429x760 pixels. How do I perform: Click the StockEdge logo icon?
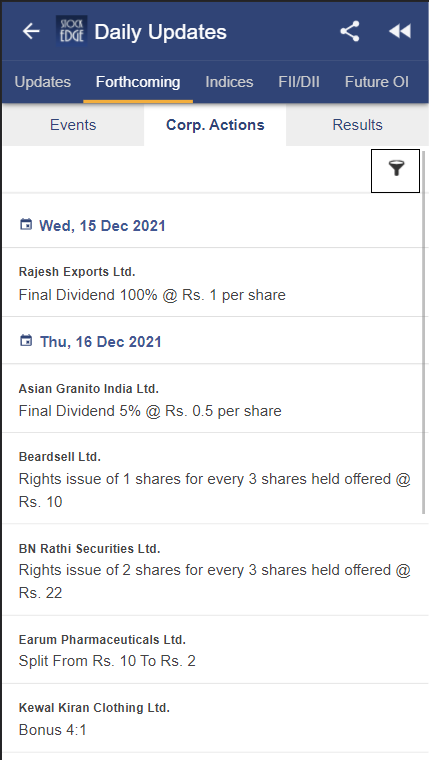pos(71,31)
